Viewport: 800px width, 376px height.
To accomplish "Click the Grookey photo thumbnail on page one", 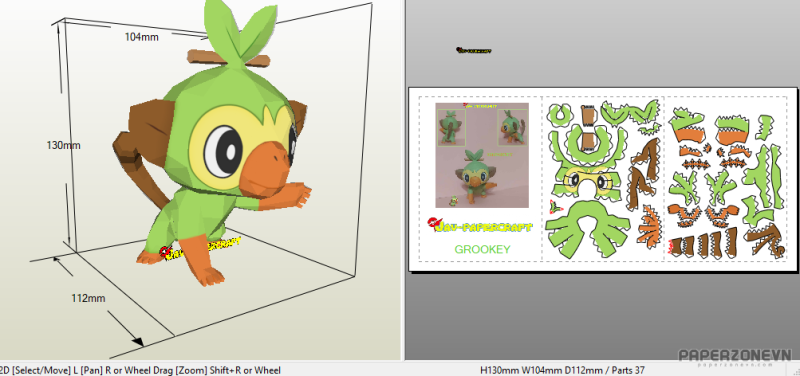I will coord(482,155).
